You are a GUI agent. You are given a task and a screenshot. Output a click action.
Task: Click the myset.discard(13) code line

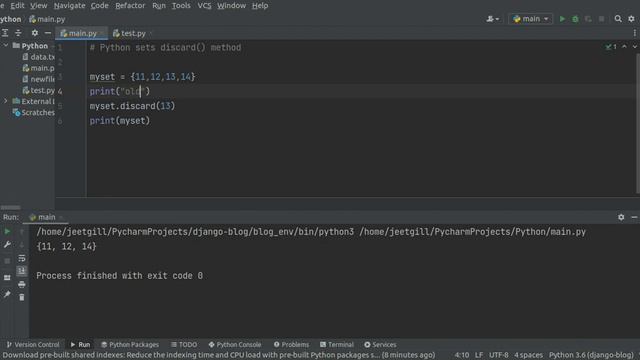(132, 106)
